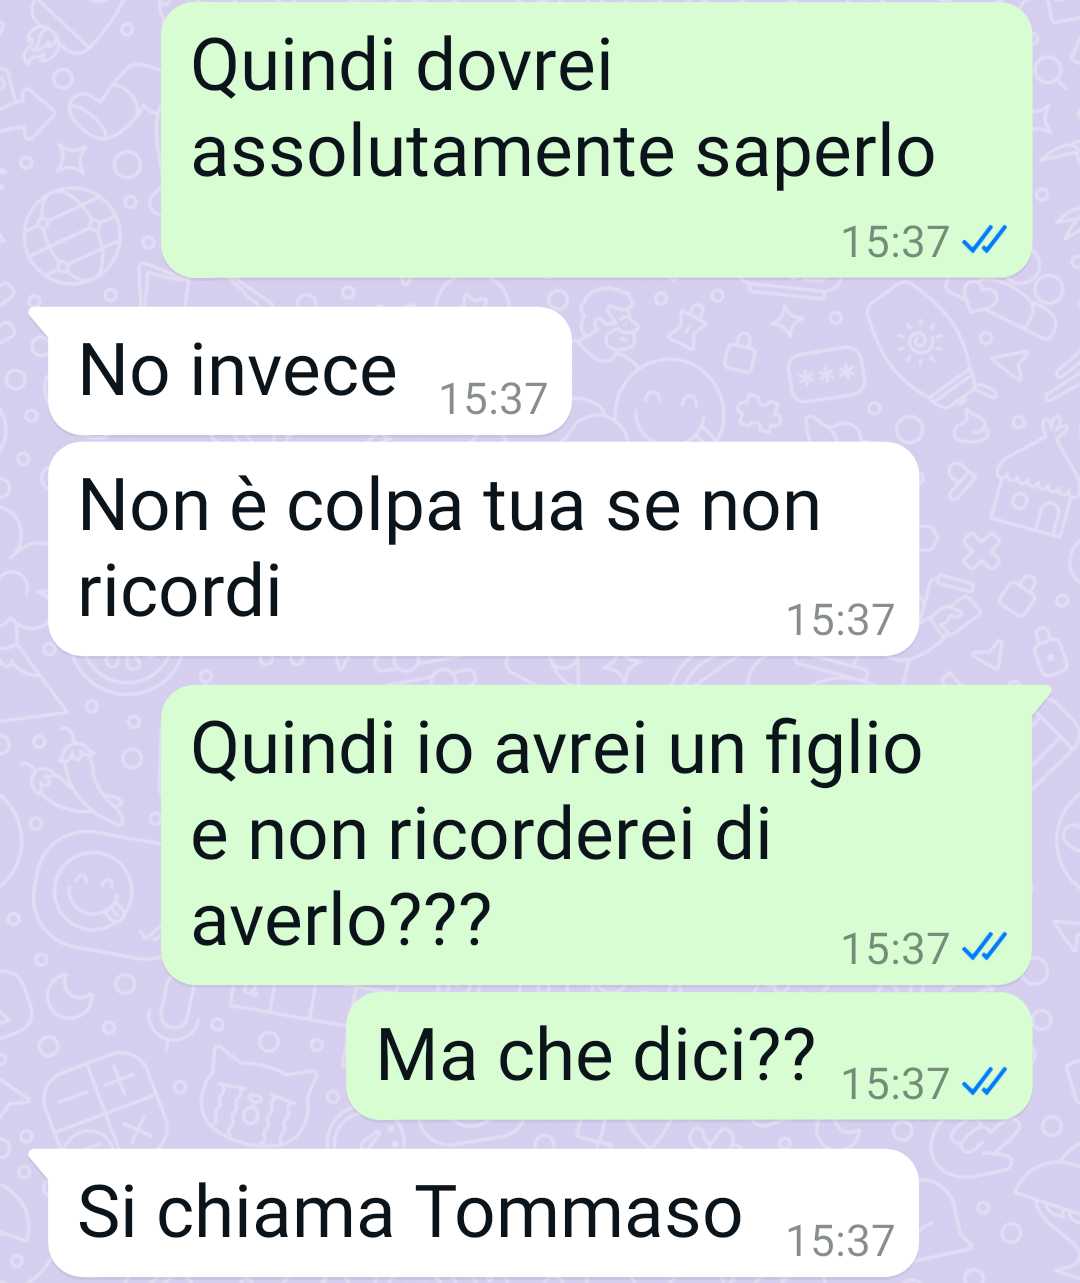
Task: Click the word 'Tommaso' in last message
Action: click(x=578, y=1211)
